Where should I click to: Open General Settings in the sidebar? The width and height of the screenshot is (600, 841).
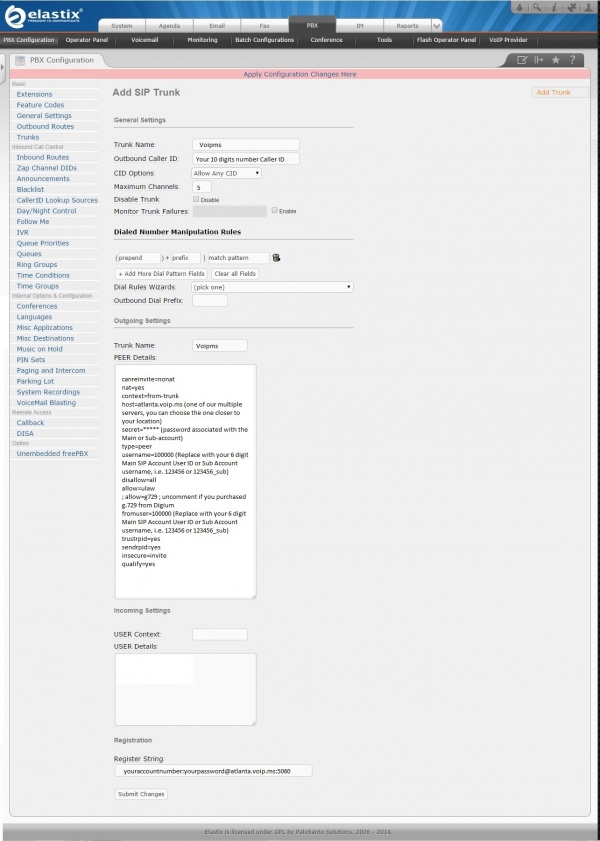pos(44,116)
